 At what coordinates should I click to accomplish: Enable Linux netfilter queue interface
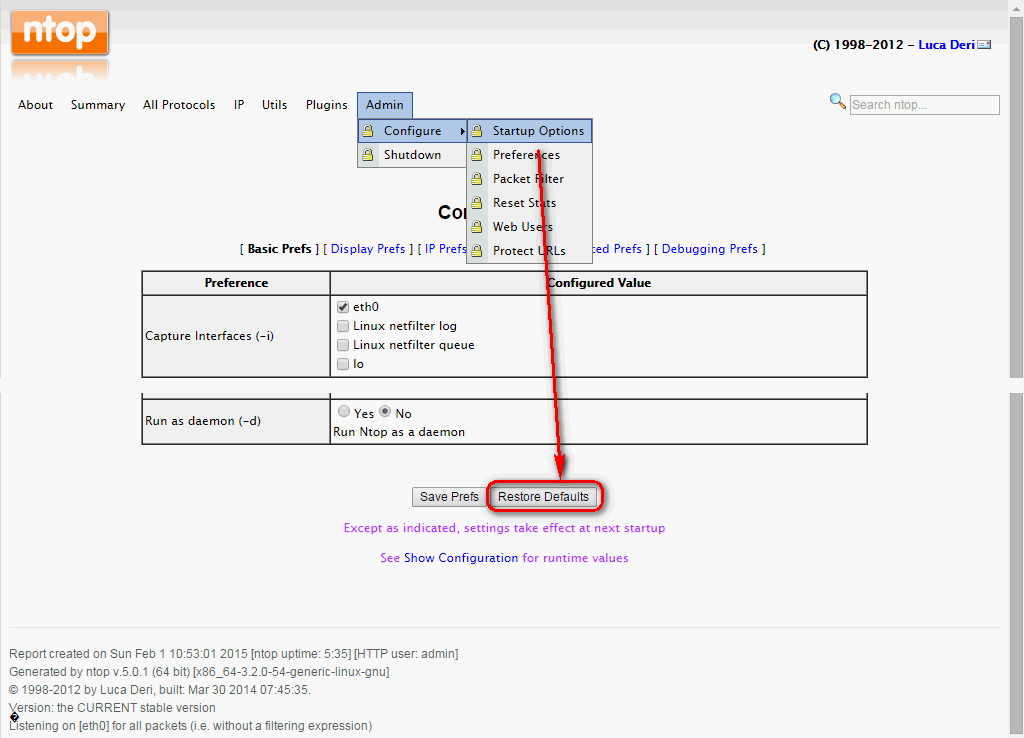[343, 345]
